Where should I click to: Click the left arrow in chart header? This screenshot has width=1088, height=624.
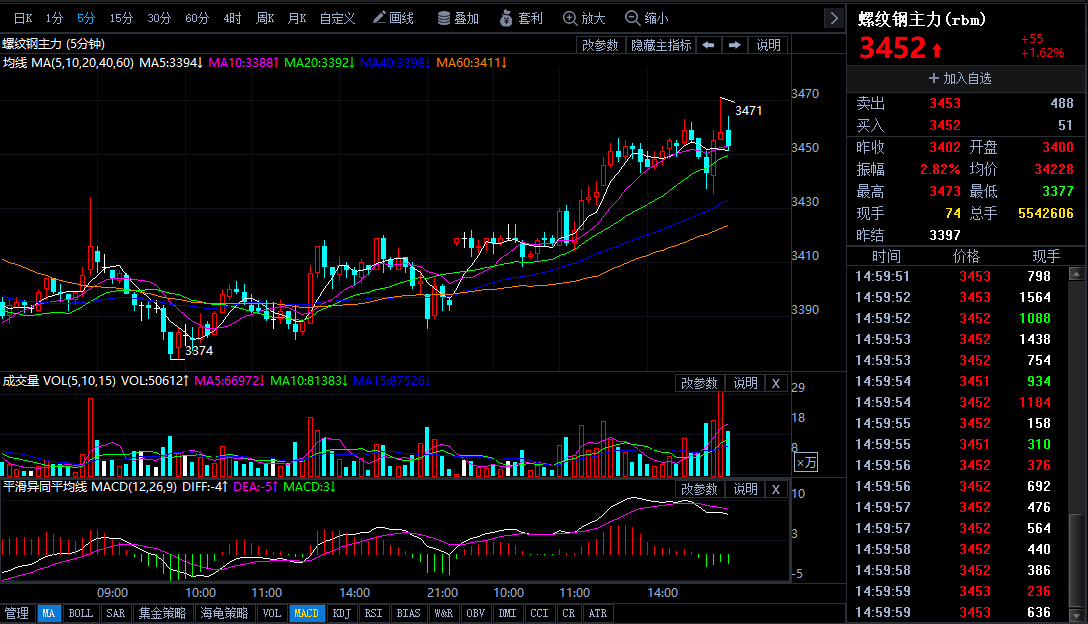point(708,45)
